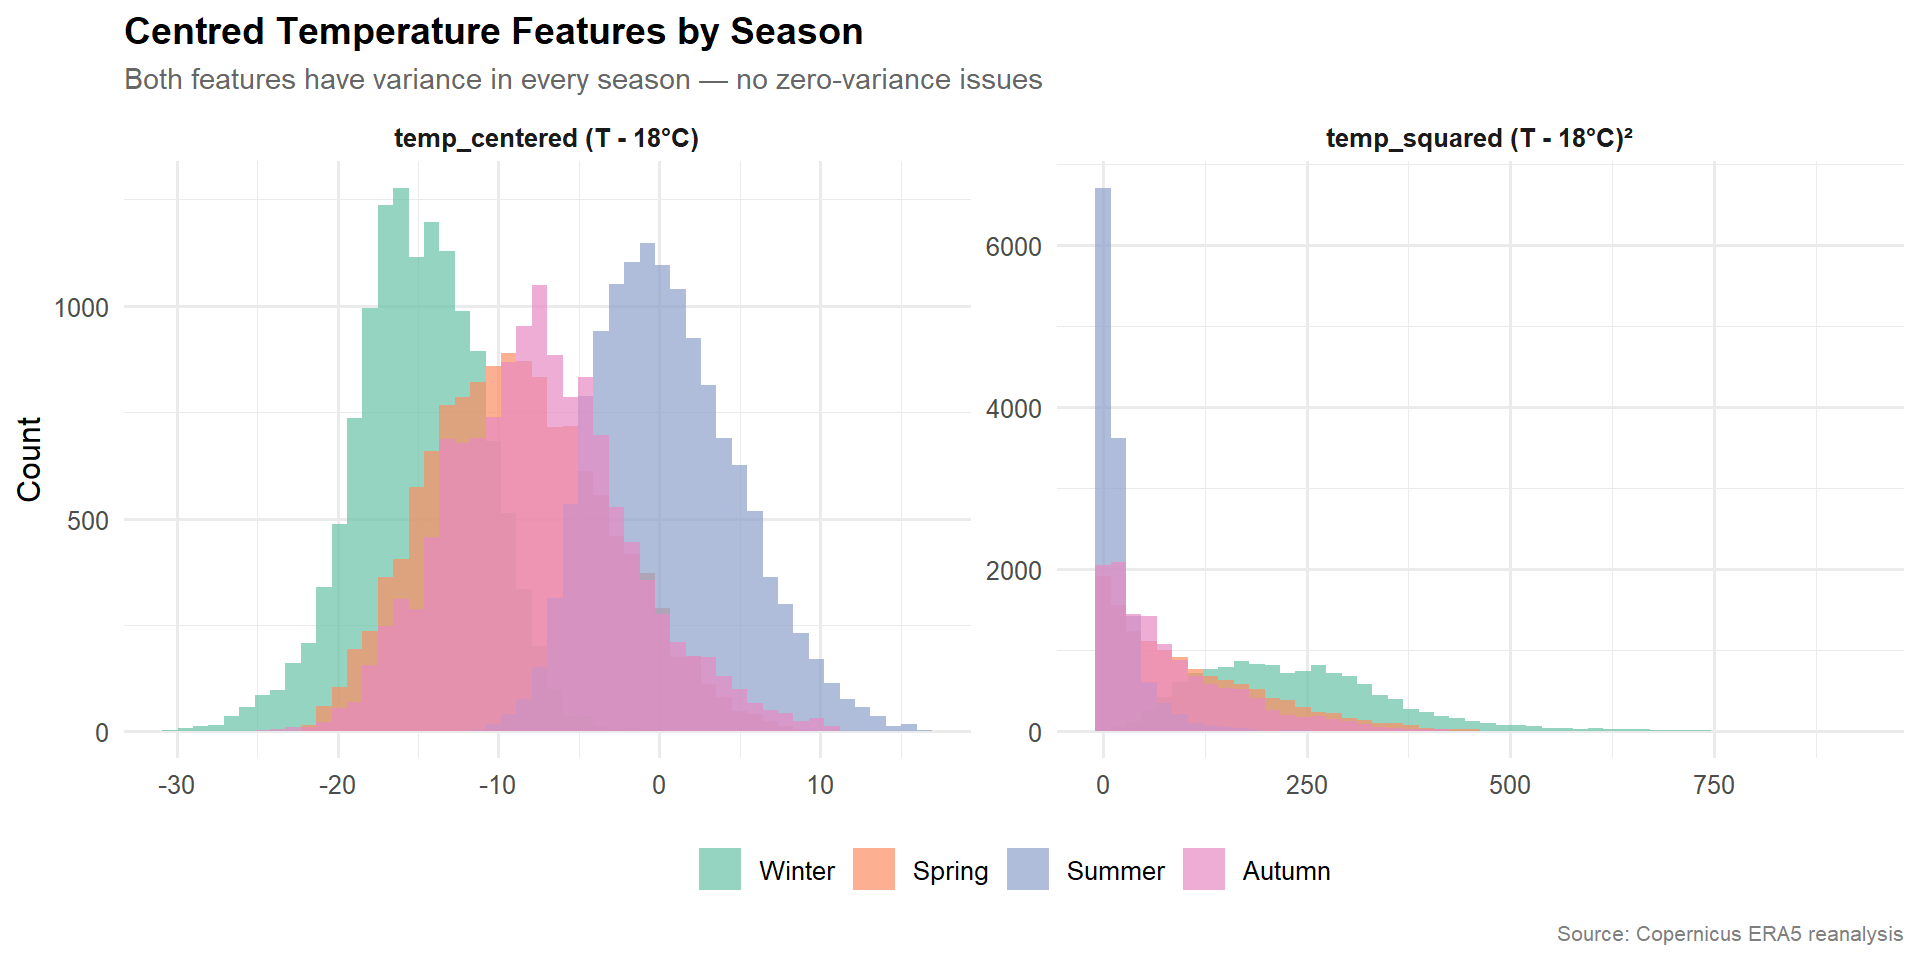Click the -30 x-axis tick label
This screenshot has height=960, width=1920.
176,785
